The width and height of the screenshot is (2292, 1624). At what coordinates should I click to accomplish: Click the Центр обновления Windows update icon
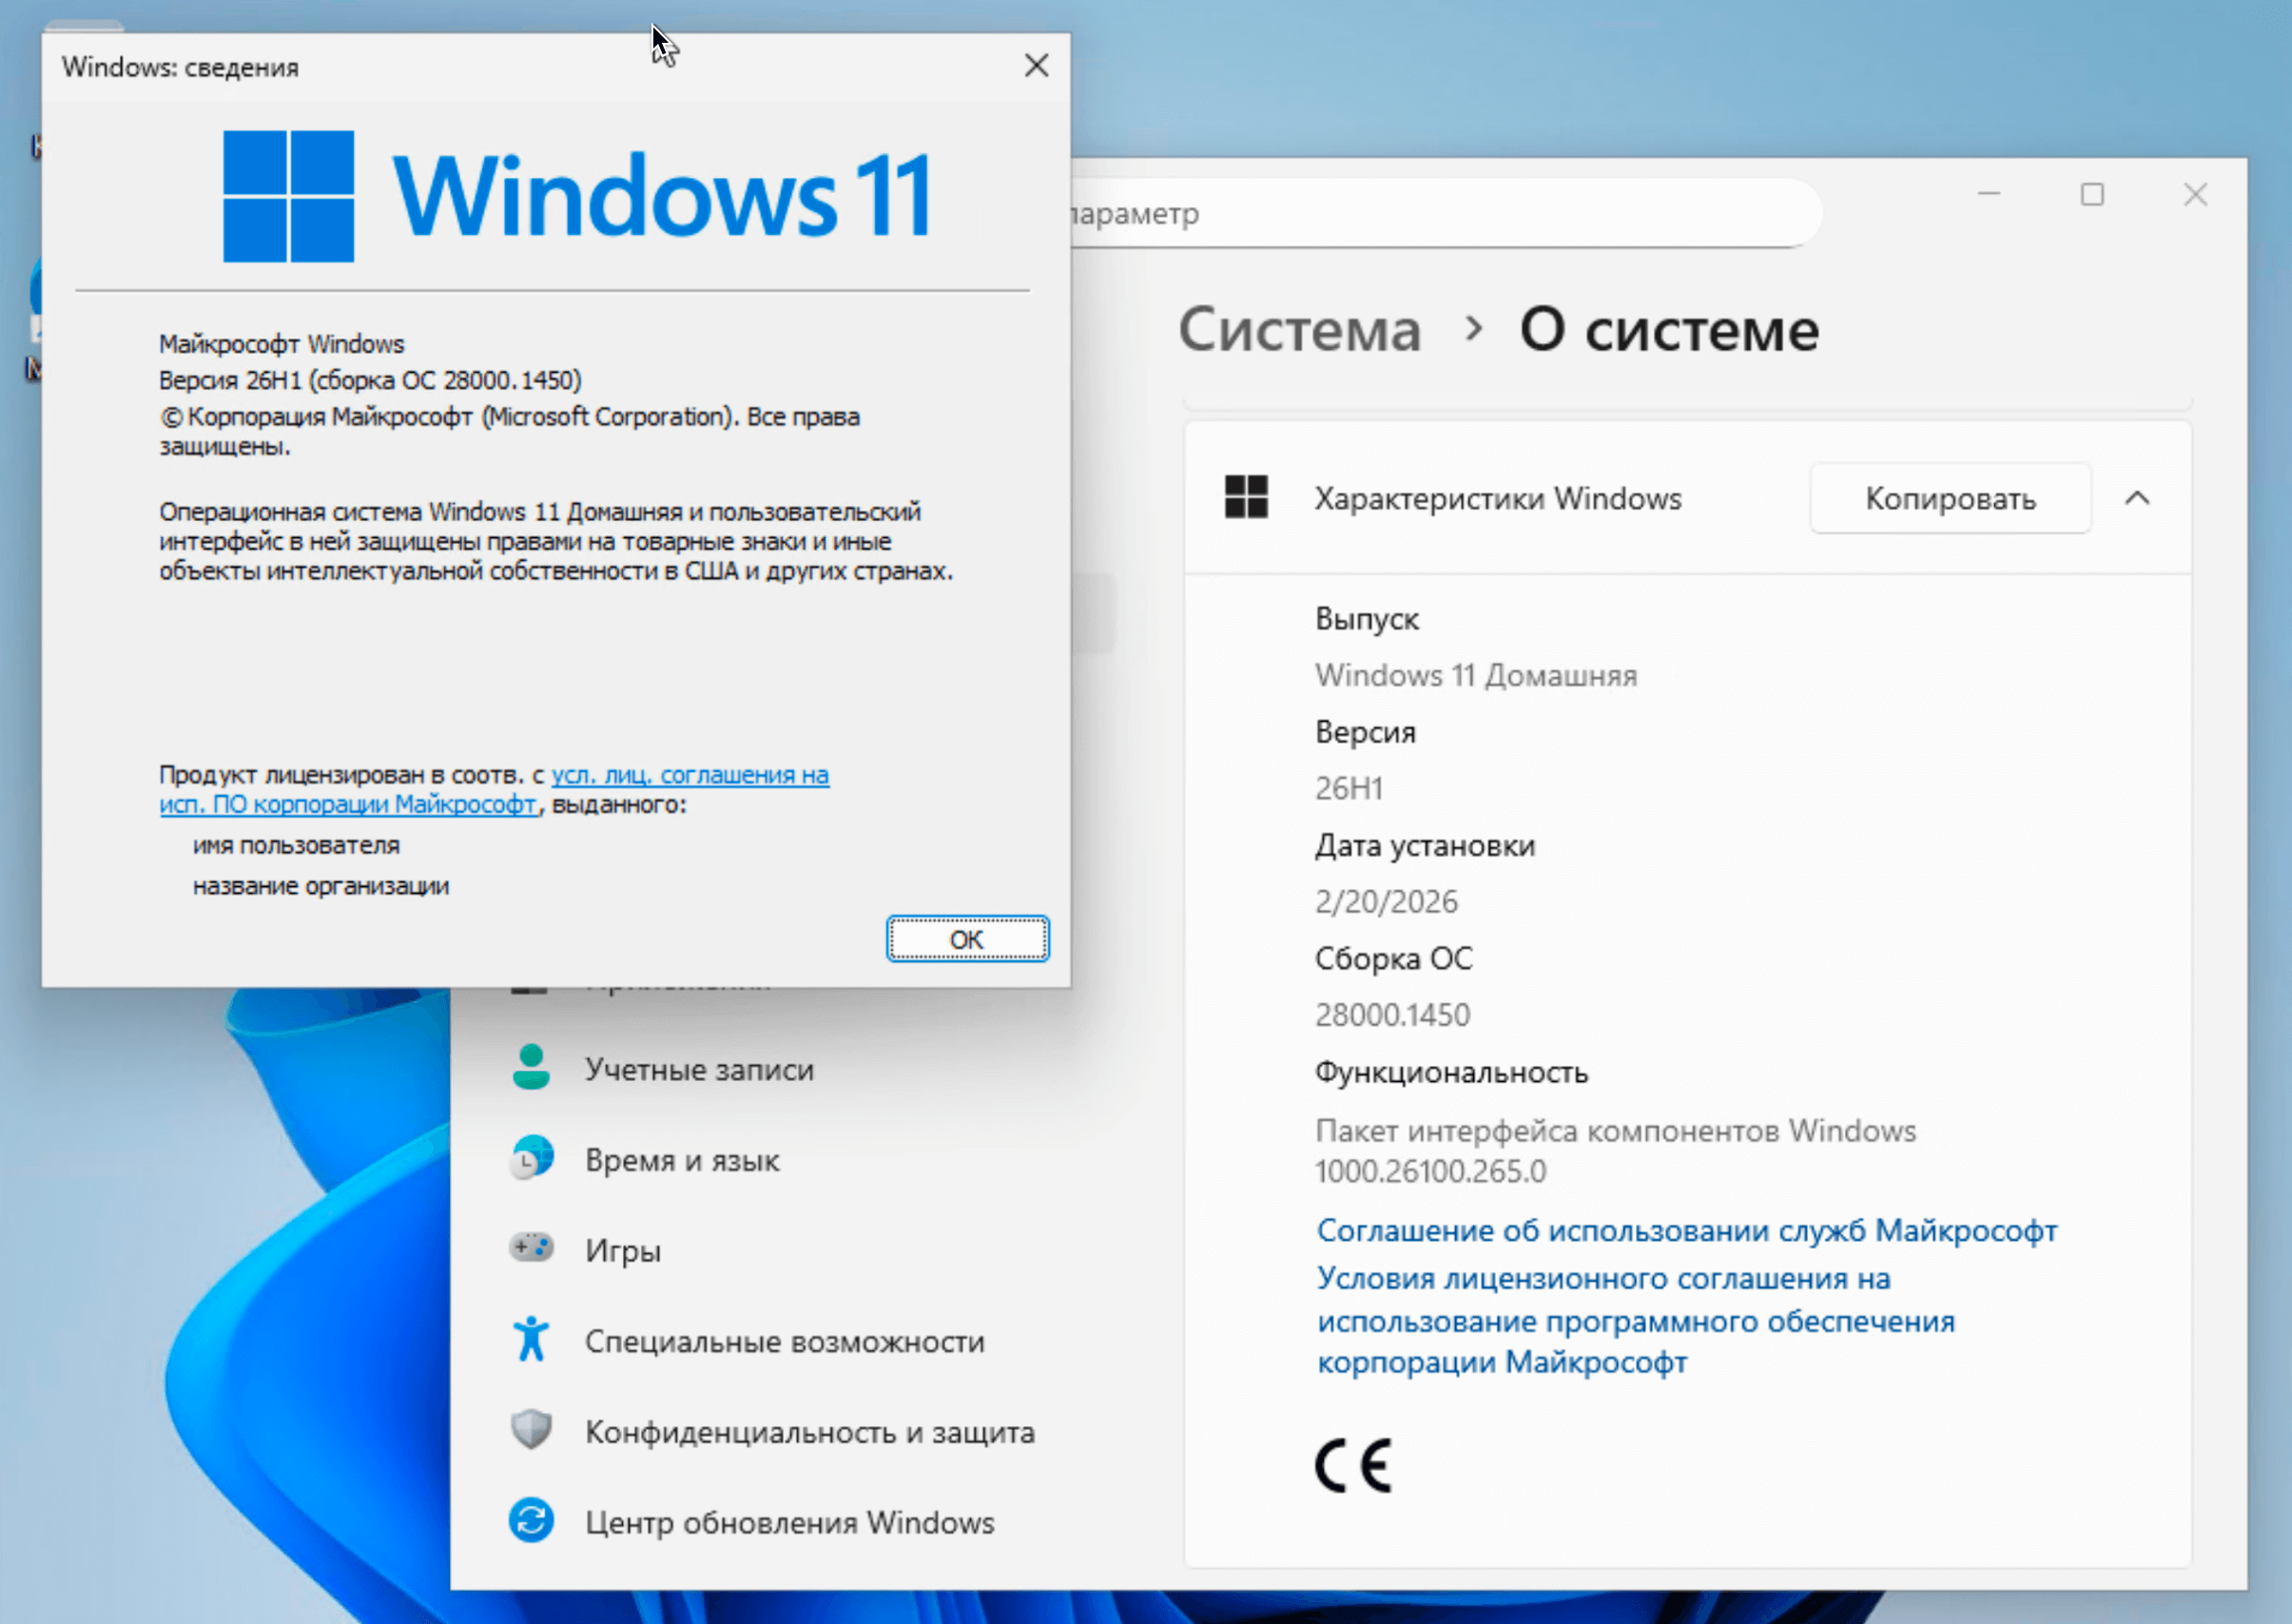click(x=531, y=1520)
